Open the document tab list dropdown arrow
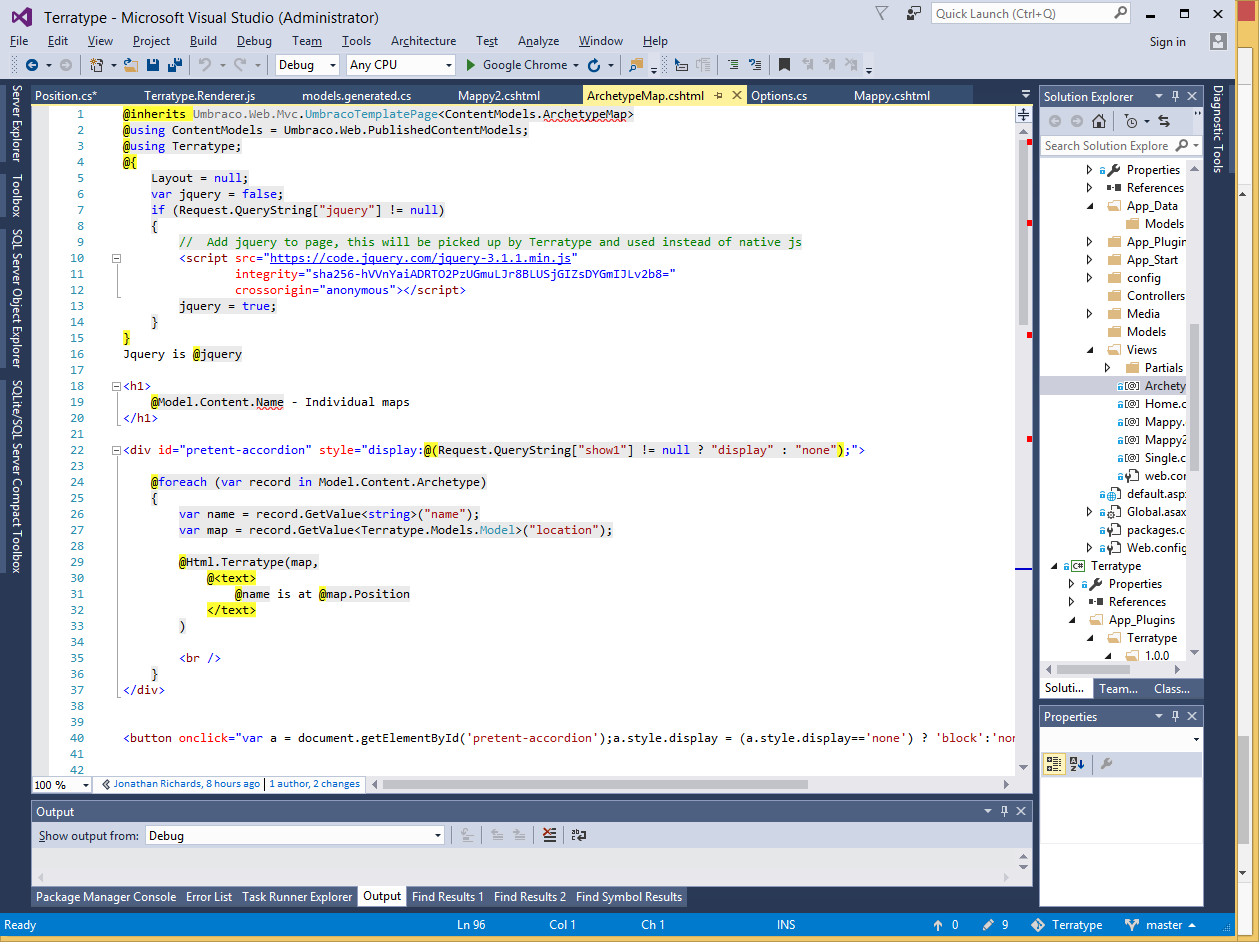This screenshot has height=942, width=1259. 1025,96
